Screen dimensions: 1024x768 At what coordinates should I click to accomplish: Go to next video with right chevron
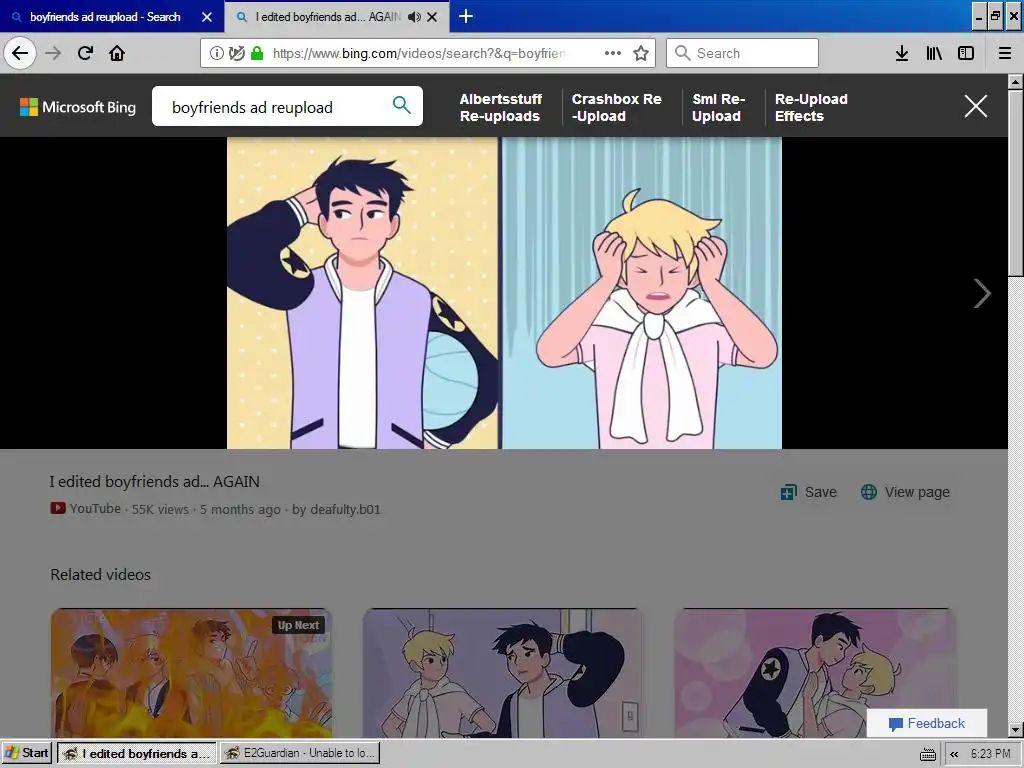tap(982, 293)
